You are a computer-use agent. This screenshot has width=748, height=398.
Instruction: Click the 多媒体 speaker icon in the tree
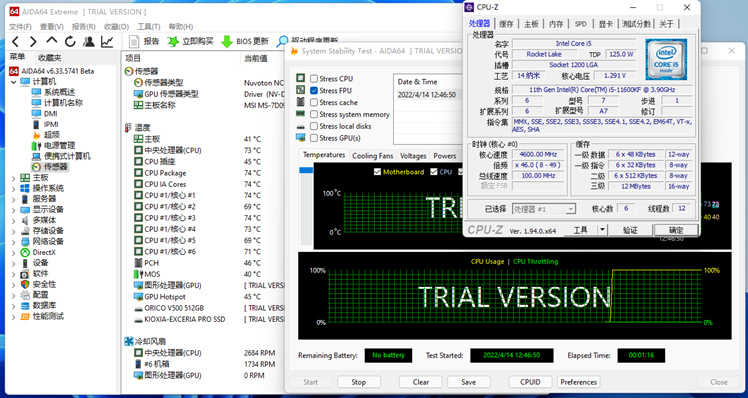(x=25, y=220)
